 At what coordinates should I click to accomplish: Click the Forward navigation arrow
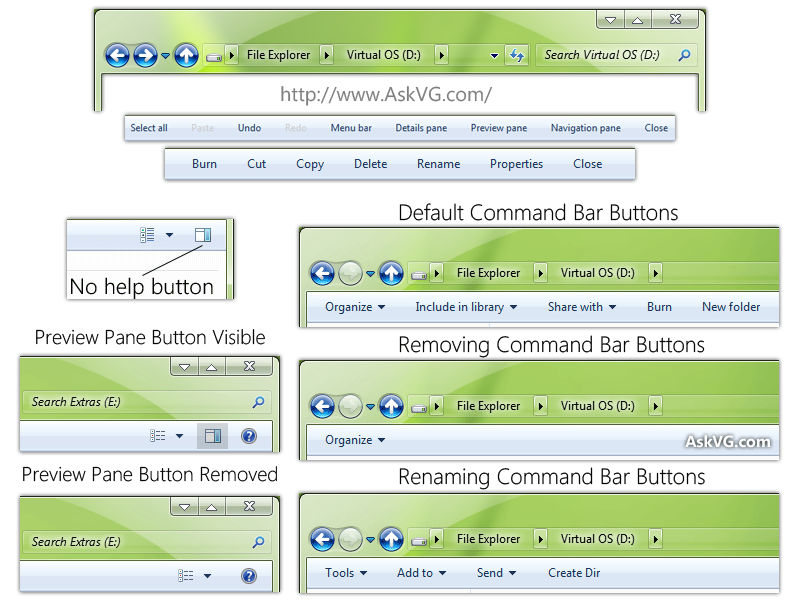coord(143,55)
